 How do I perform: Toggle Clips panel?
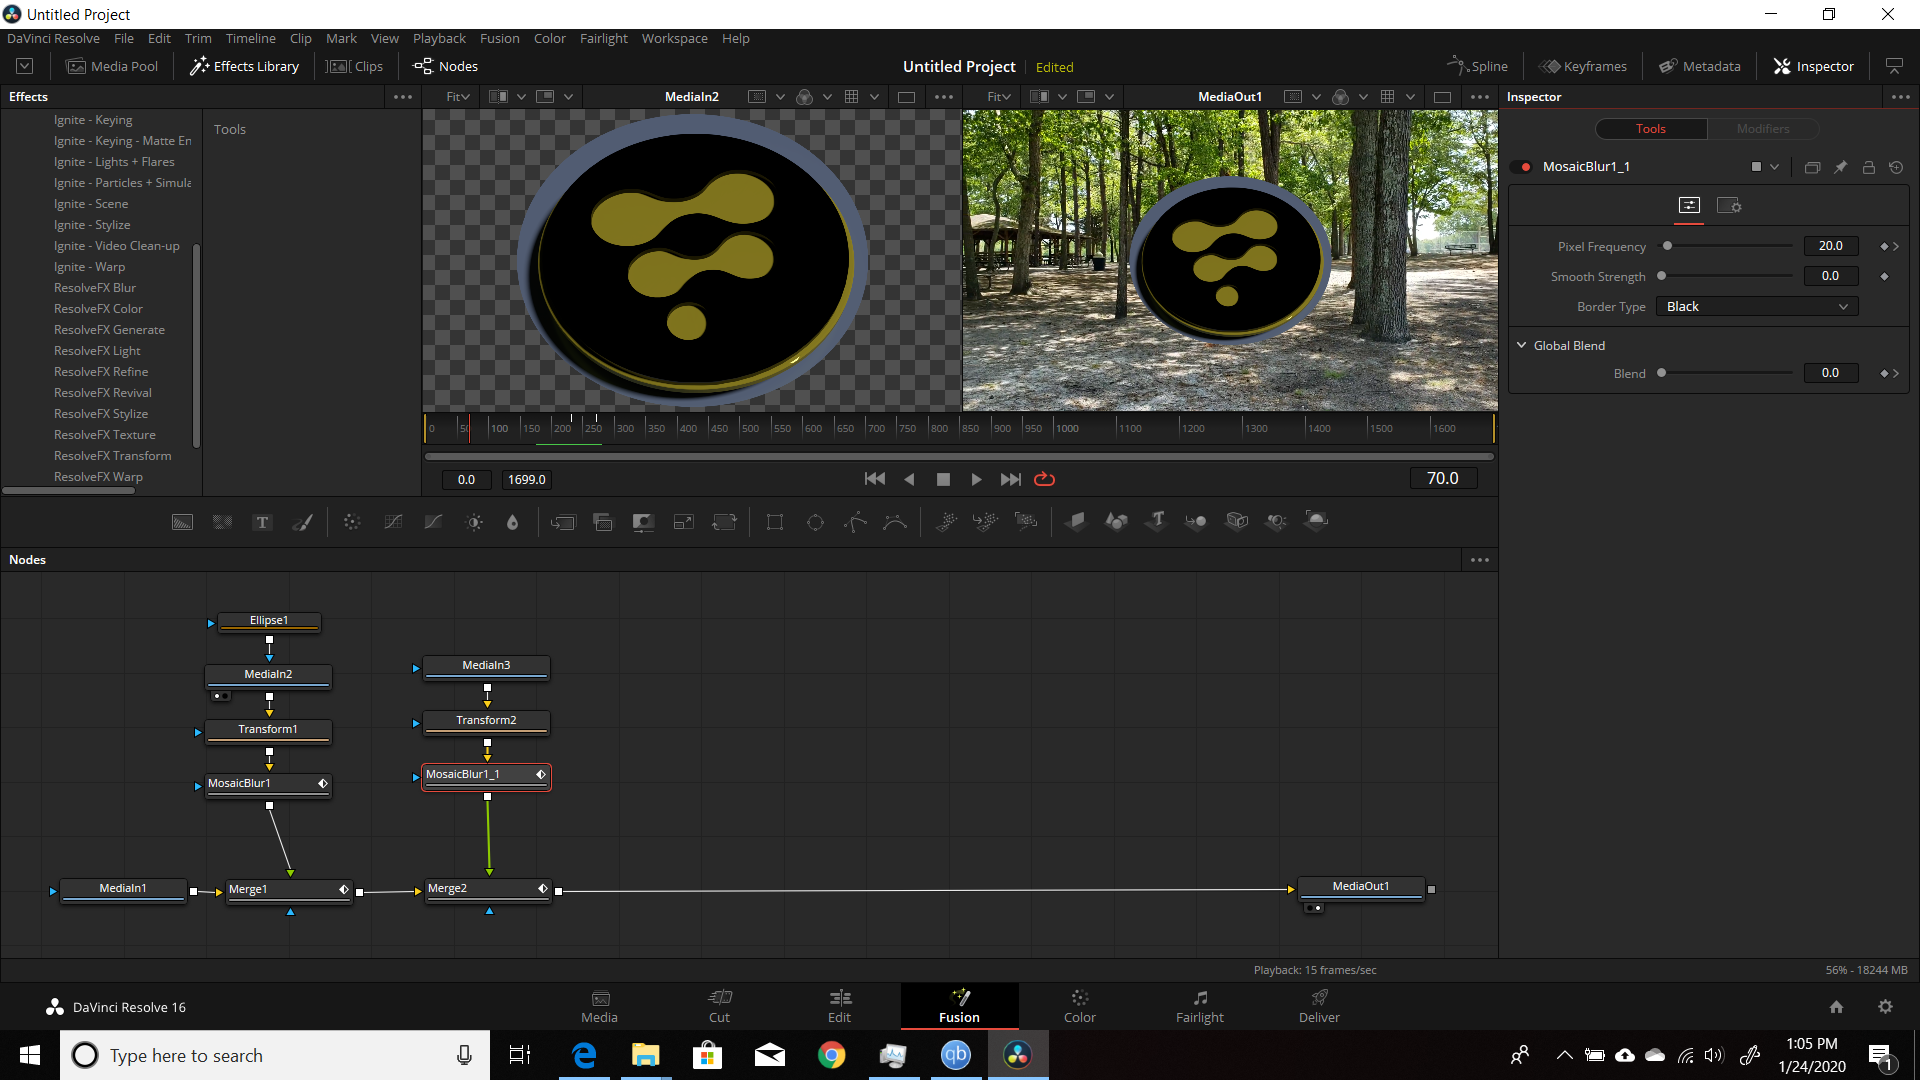355,66
